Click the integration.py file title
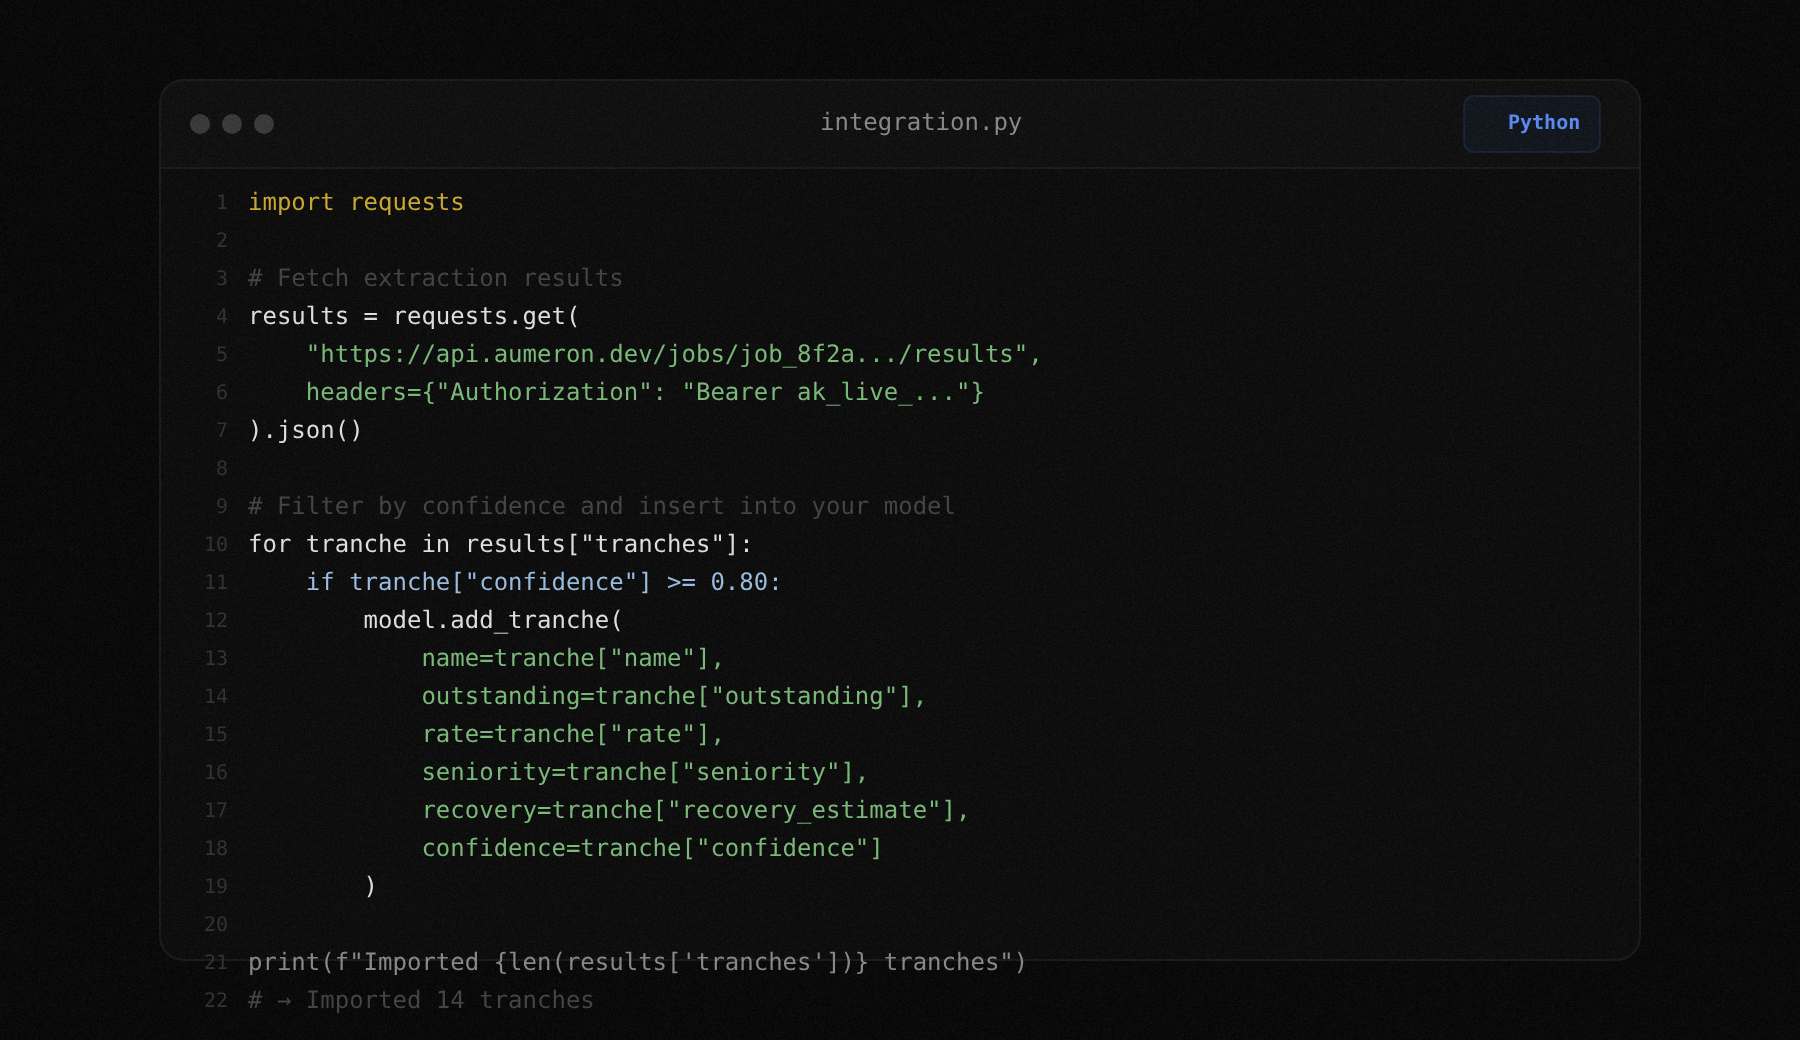Image resolution: width=1800 pixels, height=1040 pixels. point(920,122)
